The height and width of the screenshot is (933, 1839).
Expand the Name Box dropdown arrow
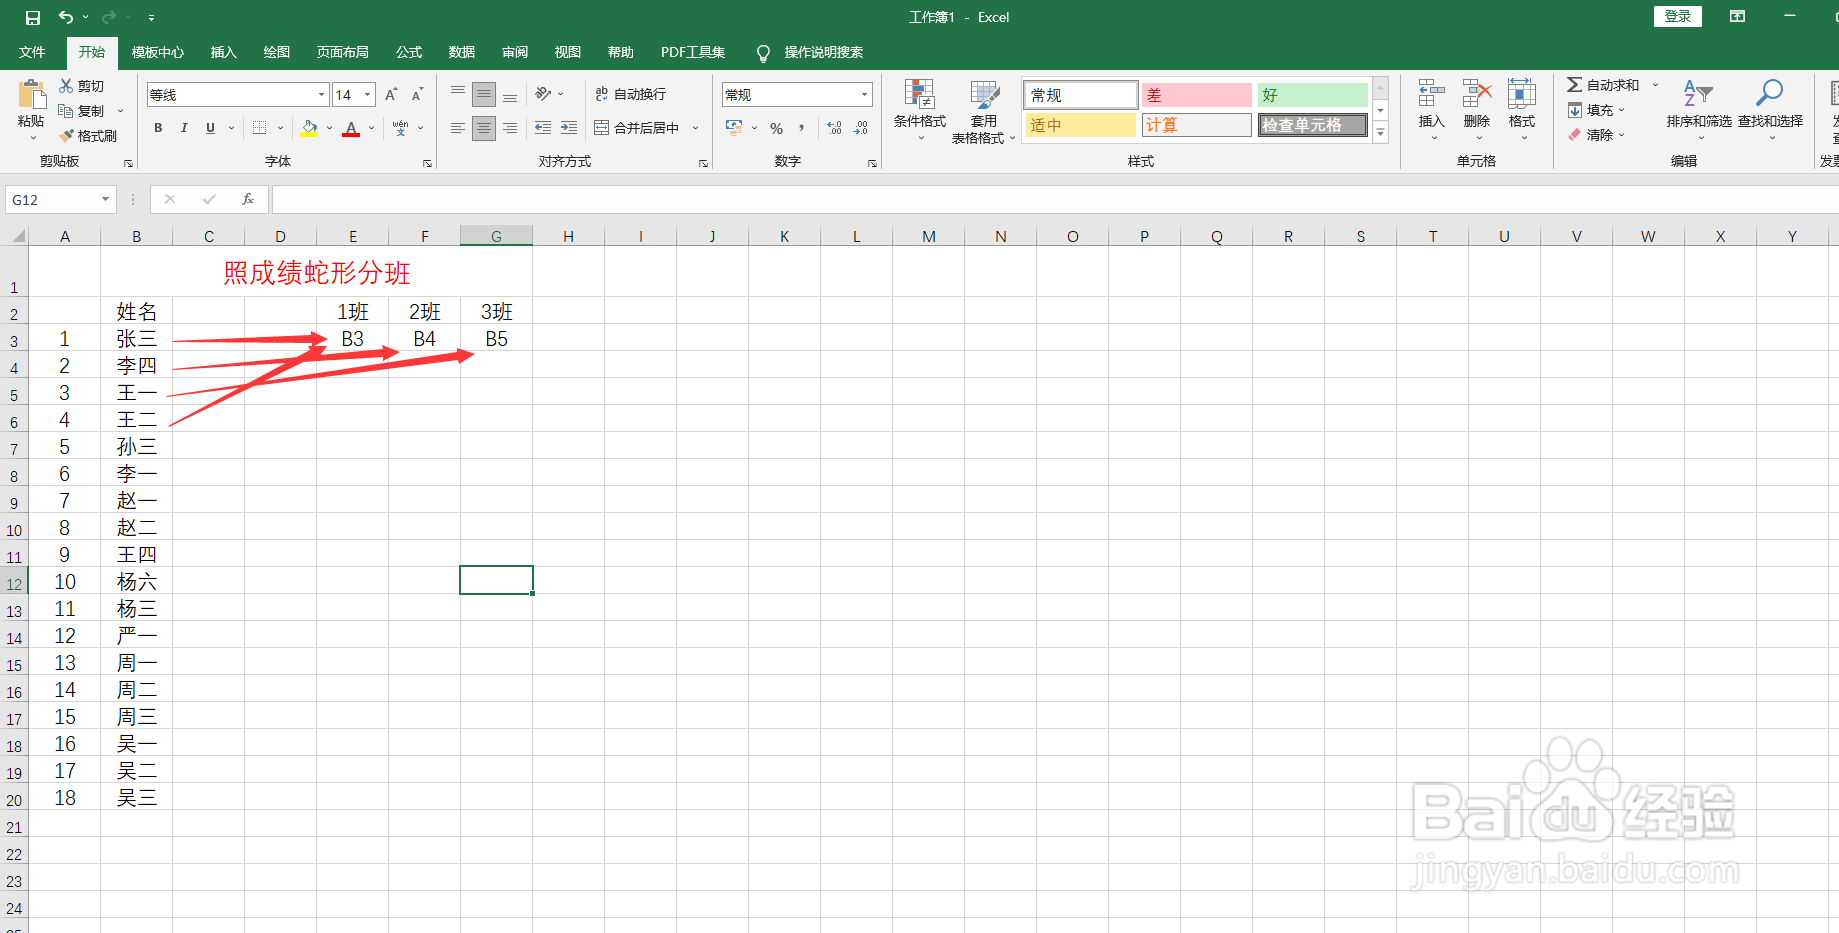[105, 200]
